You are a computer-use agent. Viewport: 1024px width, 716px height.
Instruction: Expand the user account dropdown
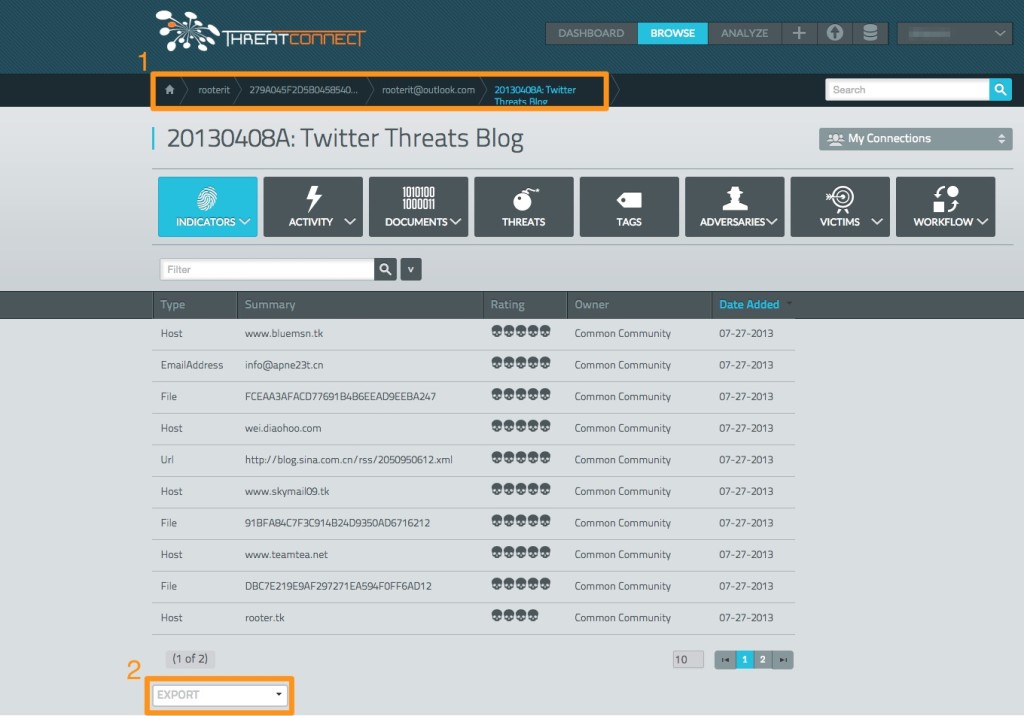tap(954, 33)
